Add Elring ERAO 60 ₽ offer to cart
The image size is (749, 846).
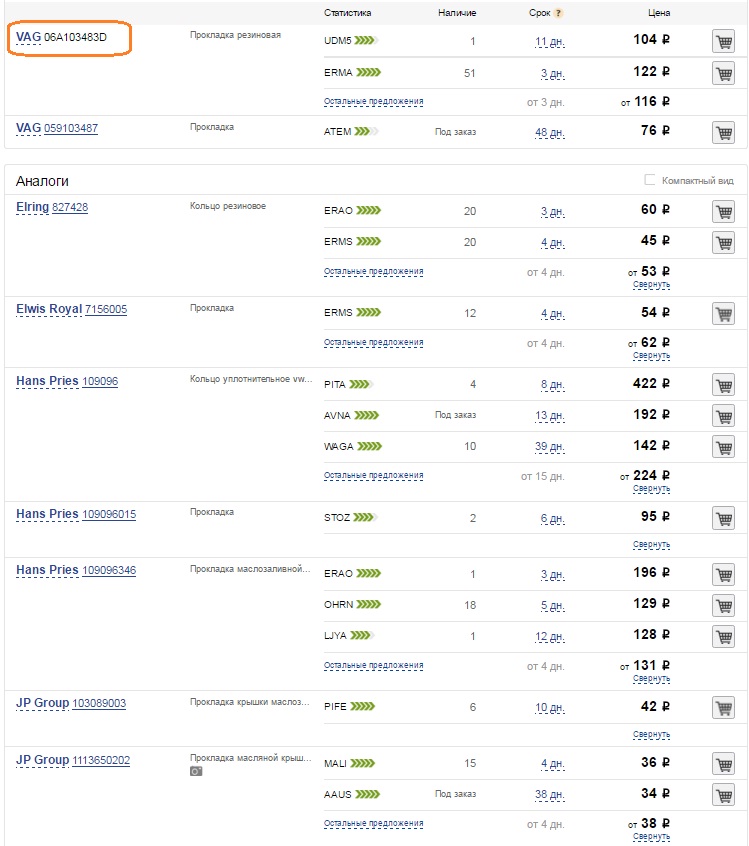pyautogui.click(x=724, y=212)
